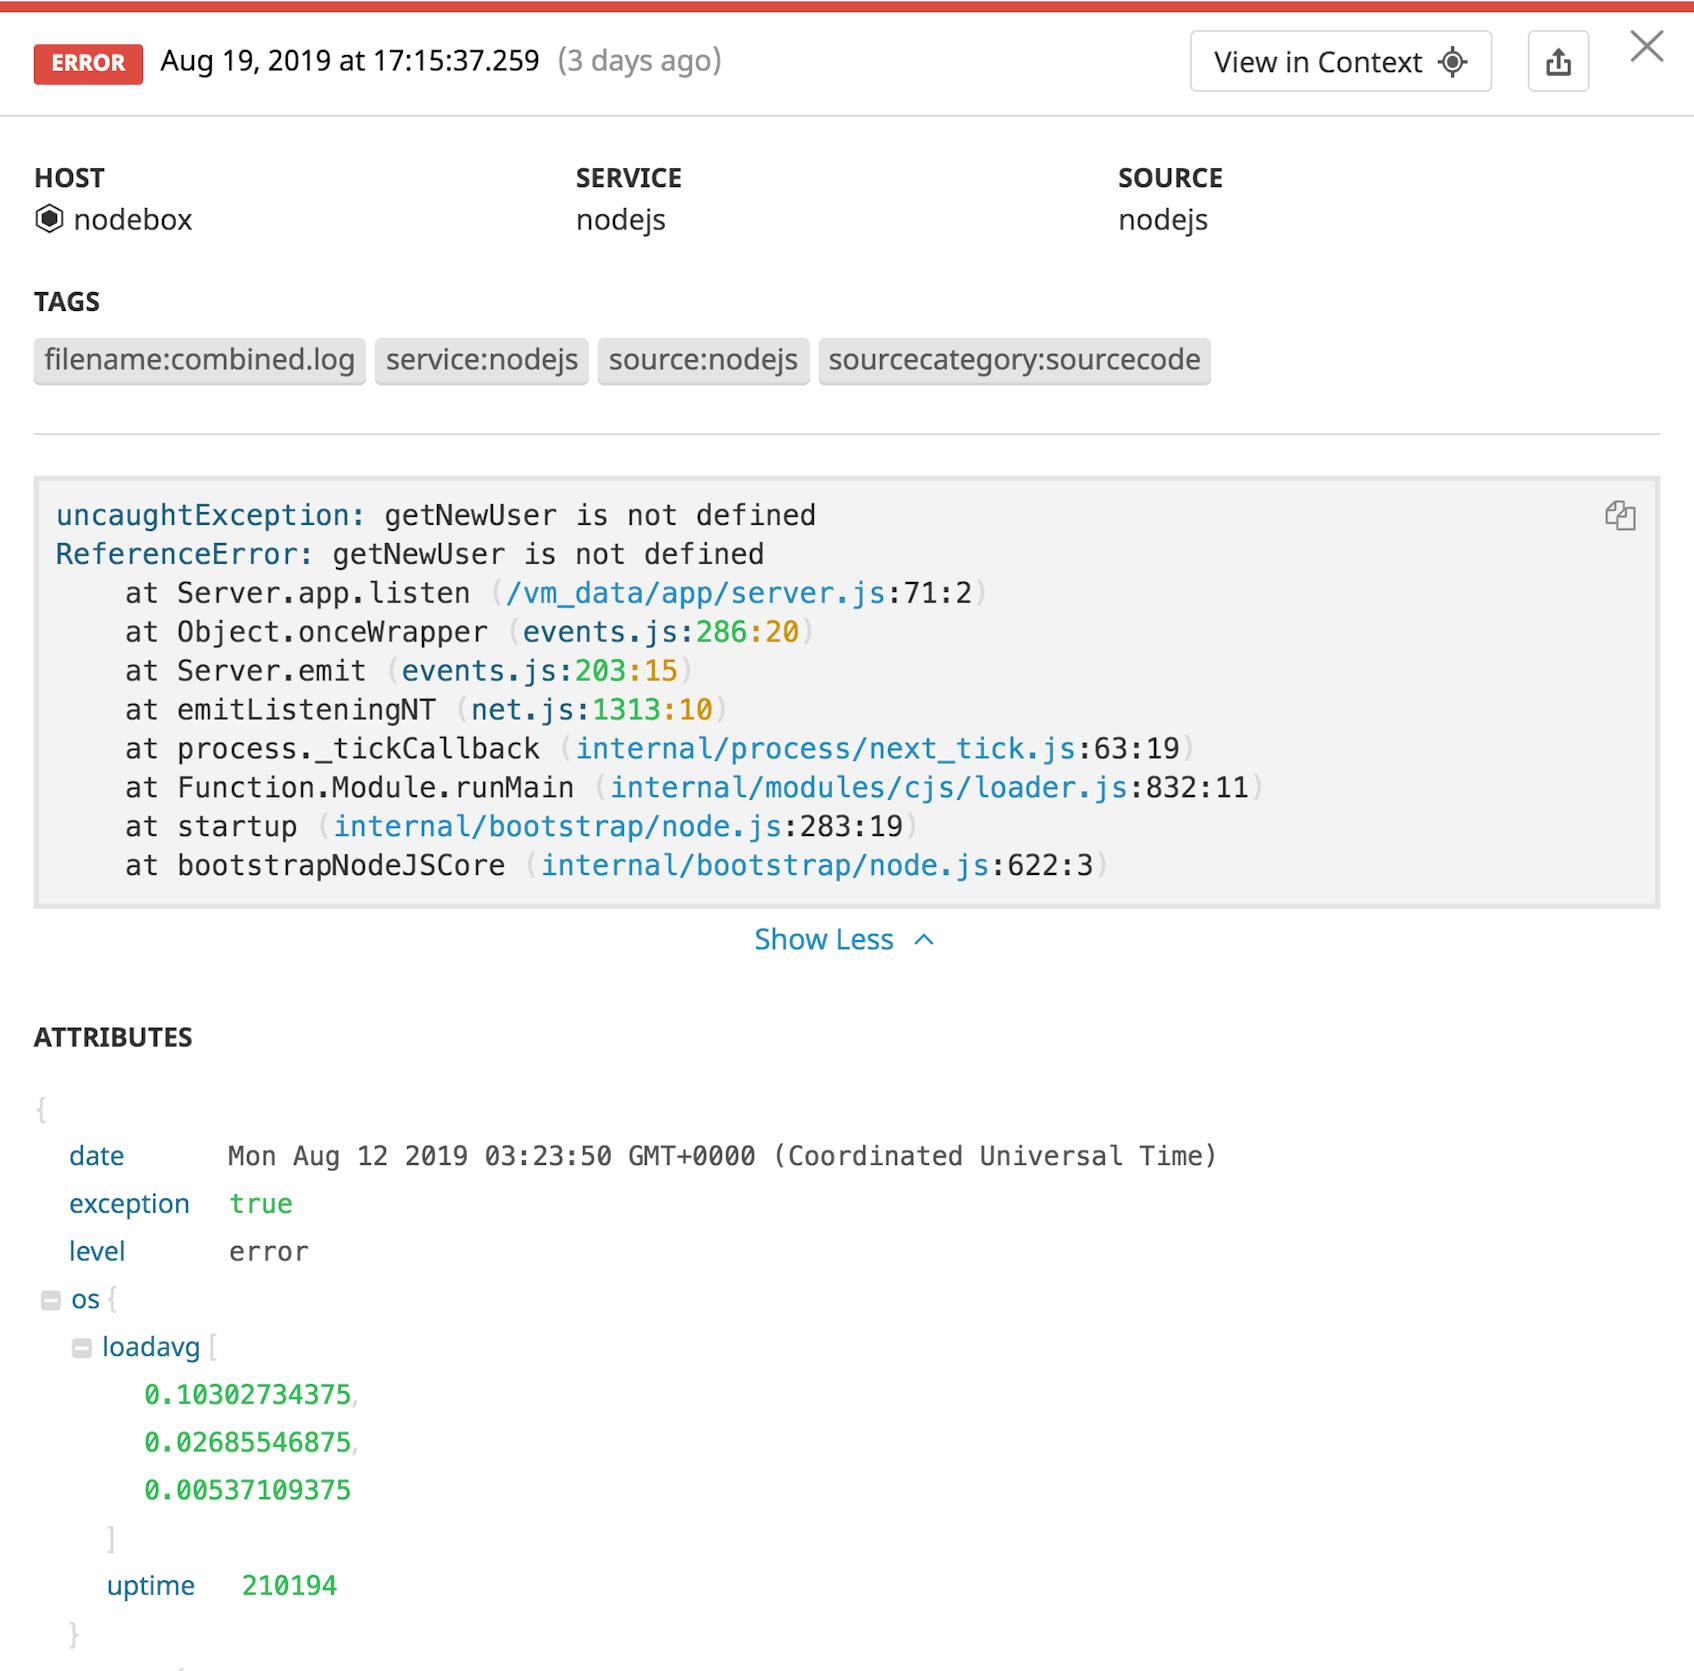Click the hexagon icon beside nodebox host
This screenshot has height=1671, width=1694.
[47, 220]
